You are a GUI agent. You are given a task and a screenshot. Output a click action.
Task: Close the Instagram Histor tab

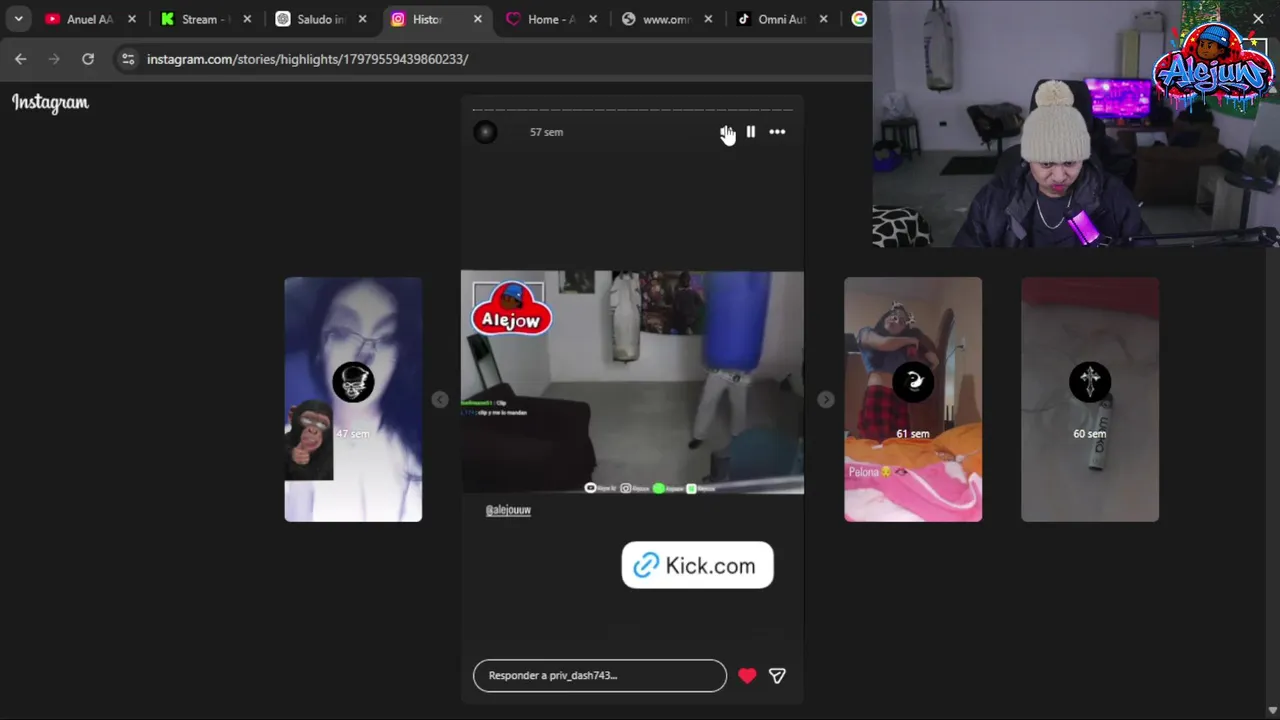(477, 19)
